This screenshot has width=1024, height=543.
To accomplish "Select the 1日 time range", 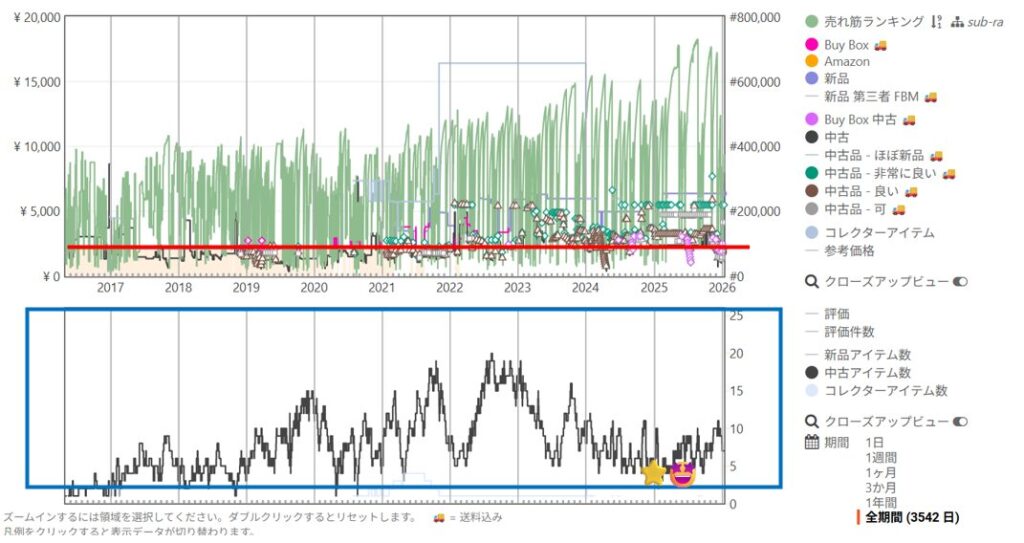I will pyautogui.click(x=874, y=442).
